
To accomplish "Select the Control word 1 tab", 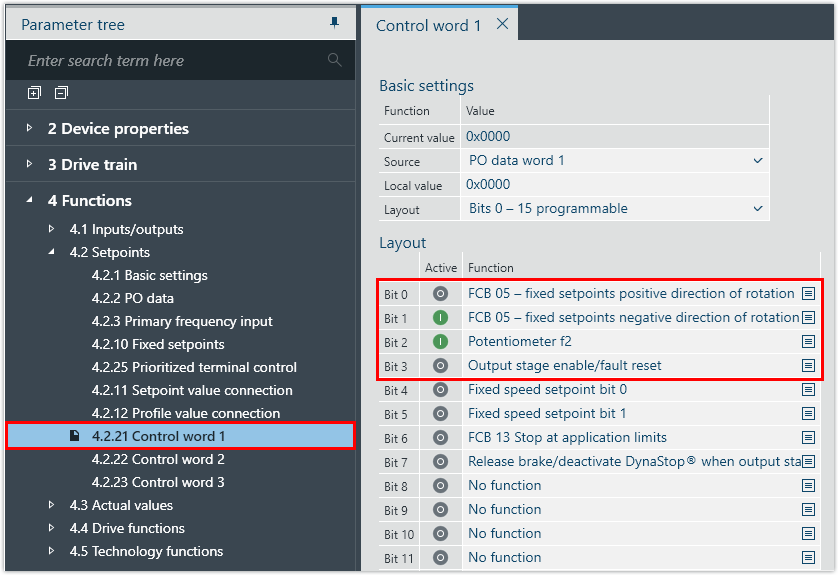I will tap(428, 26).
